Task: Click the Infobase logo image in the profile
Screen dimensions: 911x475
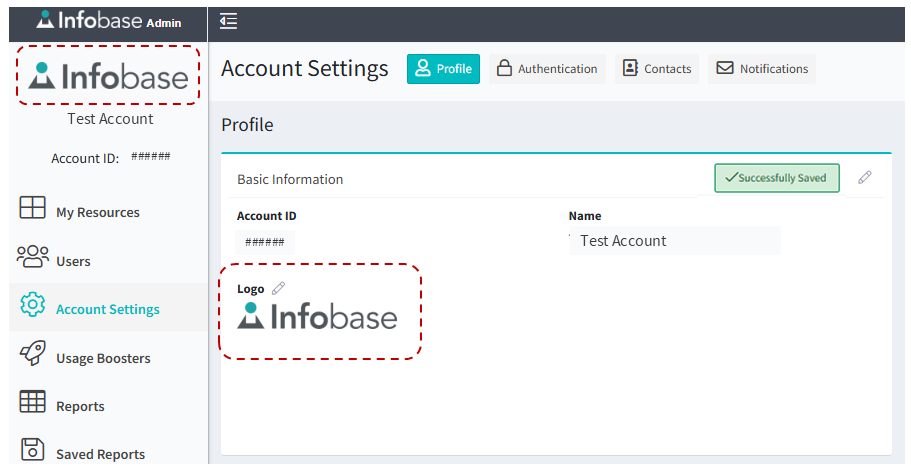Action: [317, 316]
